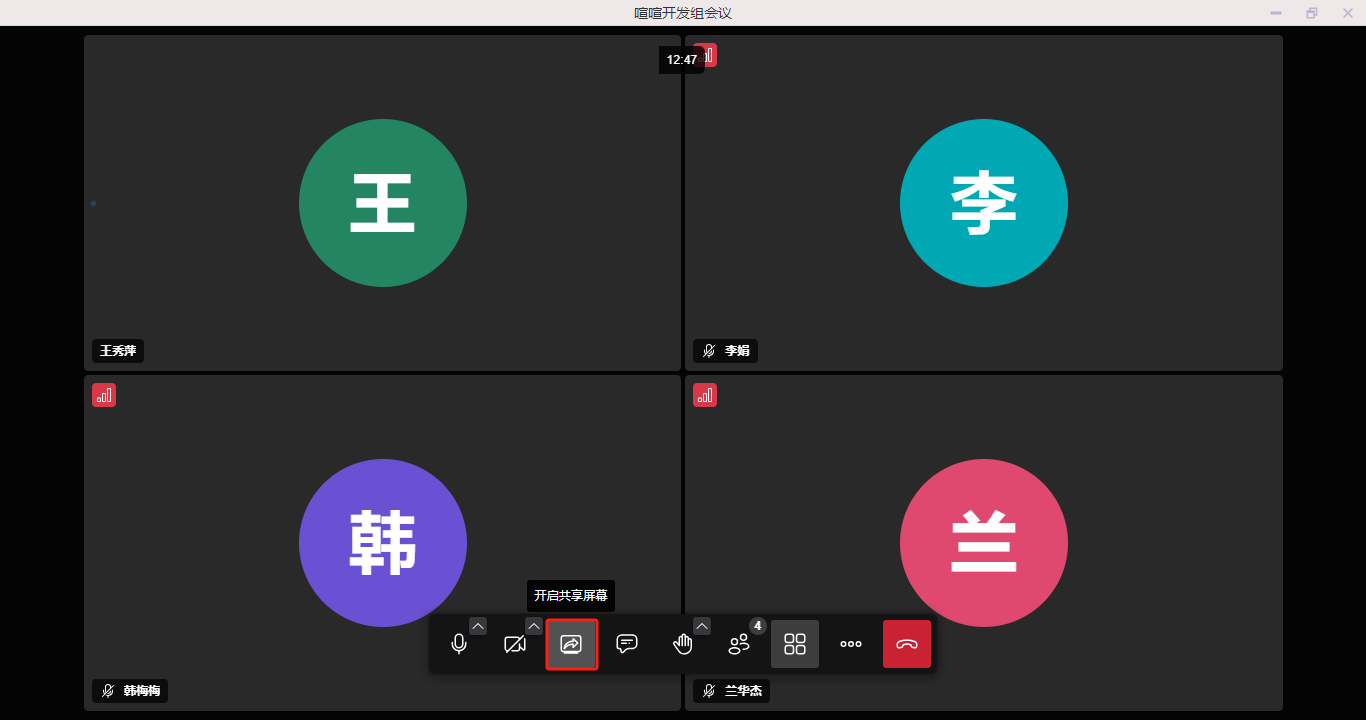This screenshot has width=1366, height=720.
Task: Select 李娟's teal avatar
Action: [x=984, y=203]
